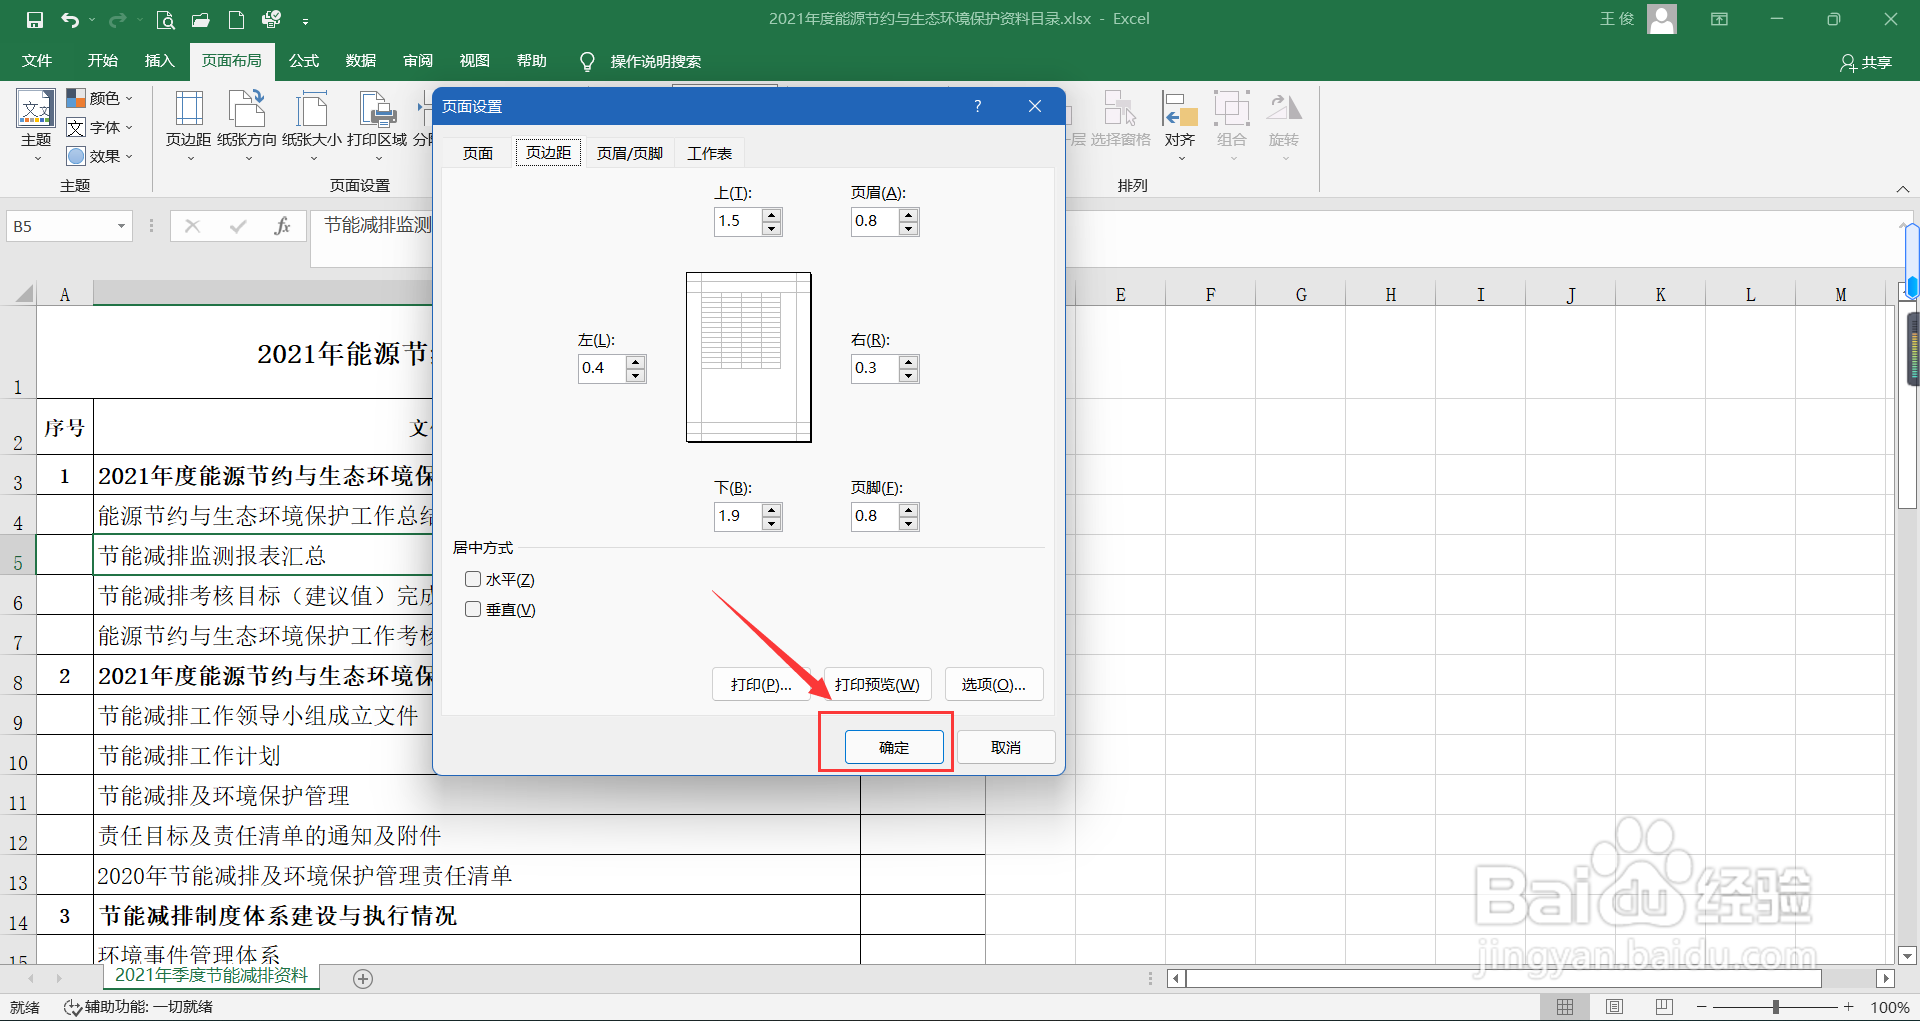Screen dimensions: 1920x1021
Task: Click the zoom out minus button
Action: (1701, 1007)
